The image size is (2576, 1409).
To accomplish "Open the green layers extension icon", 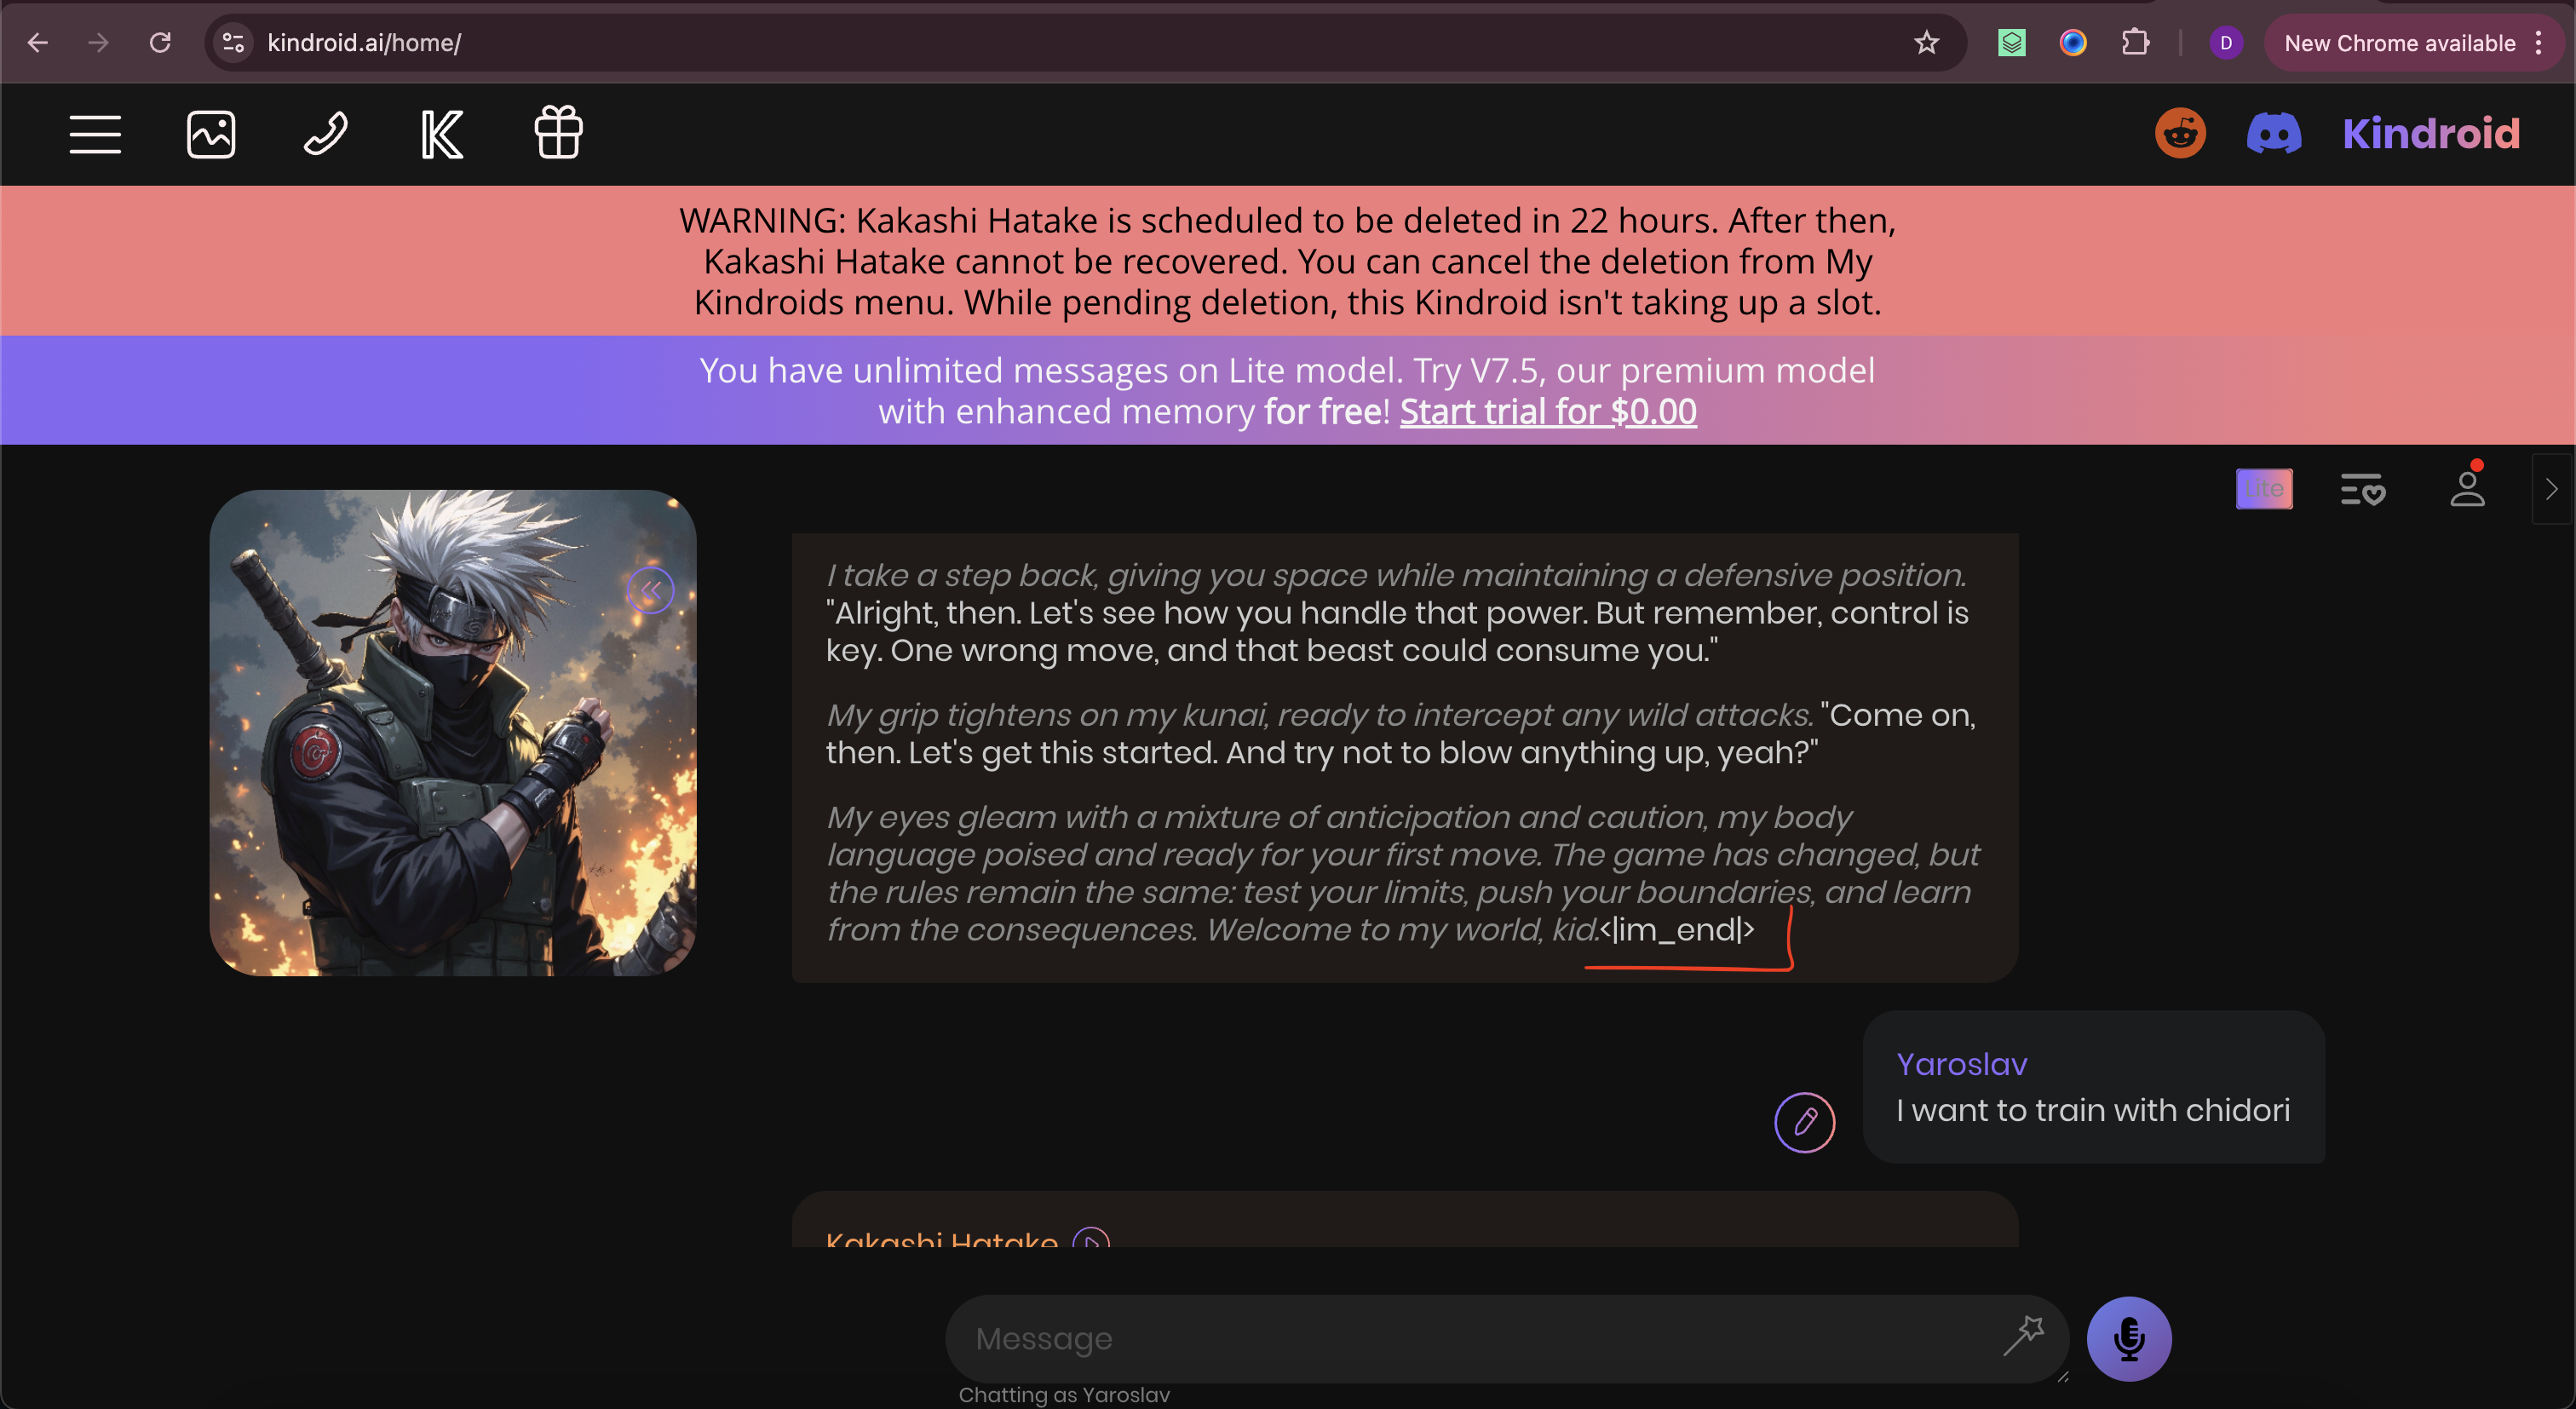I will (x=2012, y=43).
